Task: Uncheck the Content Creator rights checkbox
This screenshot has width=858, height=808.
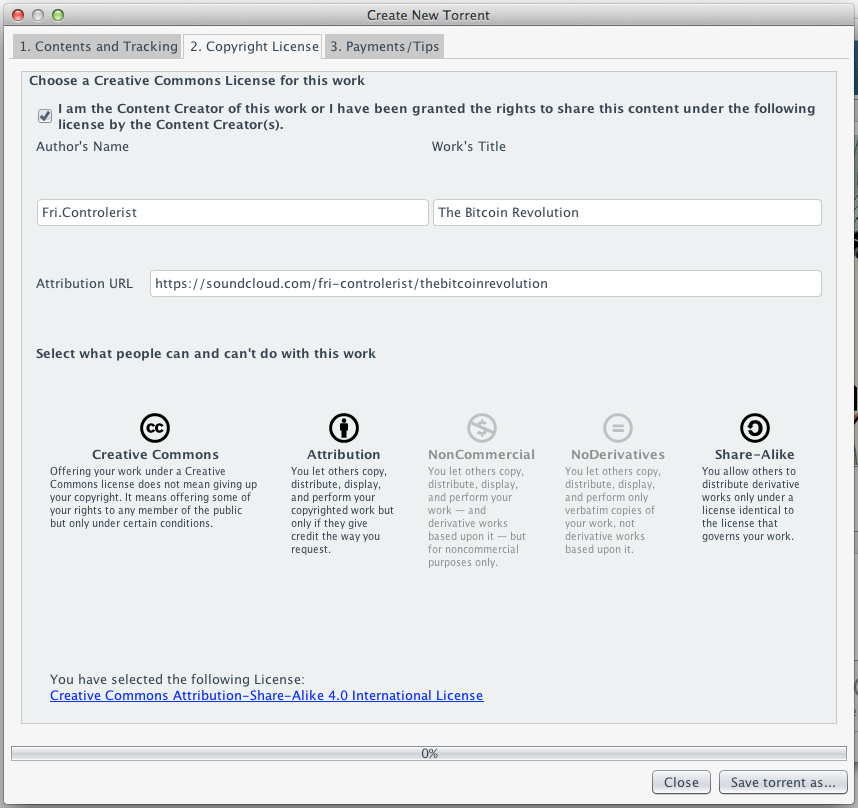Action: [x=44, y=116]
